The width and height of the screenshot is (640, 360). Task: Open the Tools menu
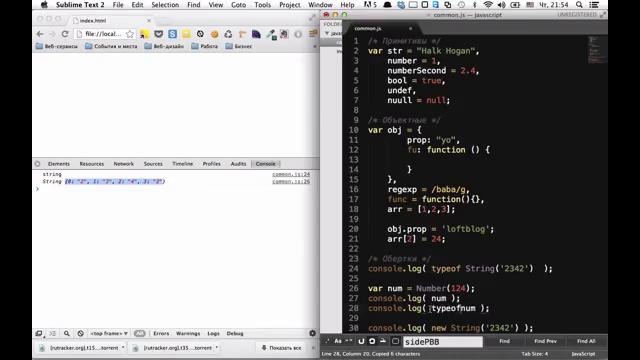pos(262,5)
